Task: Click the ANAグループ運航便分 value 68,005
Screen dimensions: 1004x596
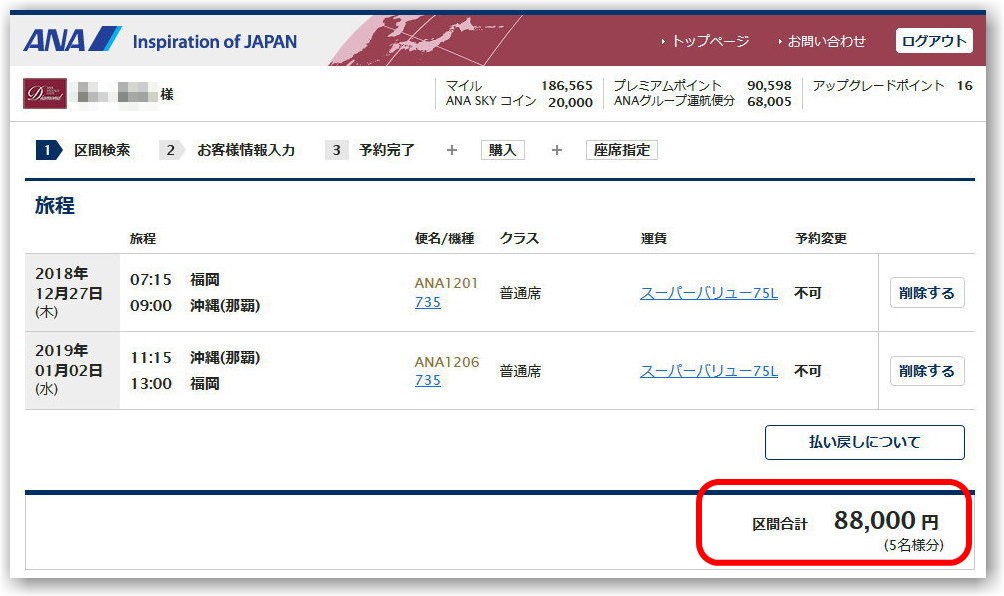Action: pos(769,102)
